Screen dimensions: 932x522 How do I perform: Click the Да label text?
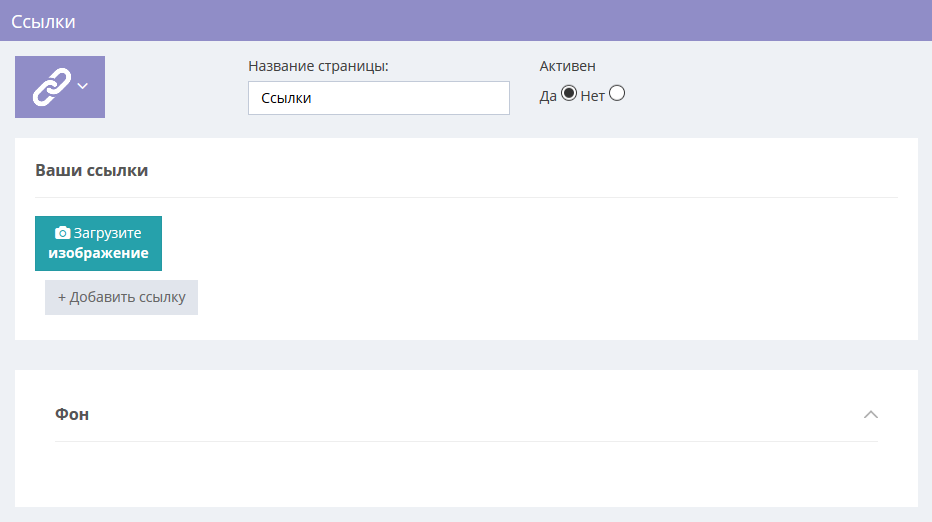point(548,96)
